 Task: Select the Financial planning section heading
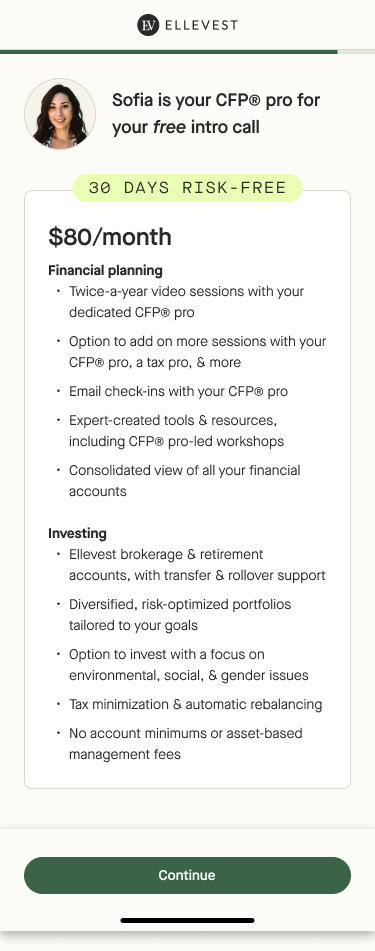click(x=106, y=270)
